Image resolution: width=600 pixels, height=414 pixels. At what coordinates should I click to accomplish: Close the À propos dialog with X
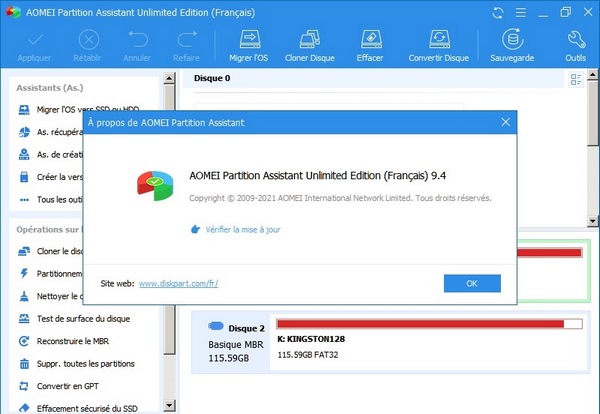click(505, 122)
